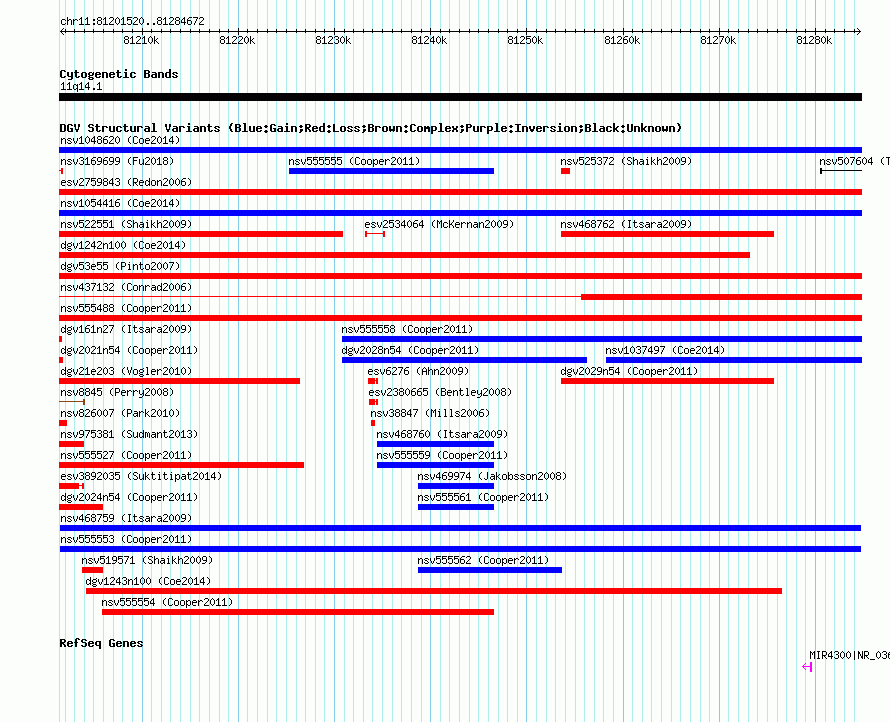Open nsv555527 (Cooper2011) label
Screen dimensions: 890x722
[126, 455]
